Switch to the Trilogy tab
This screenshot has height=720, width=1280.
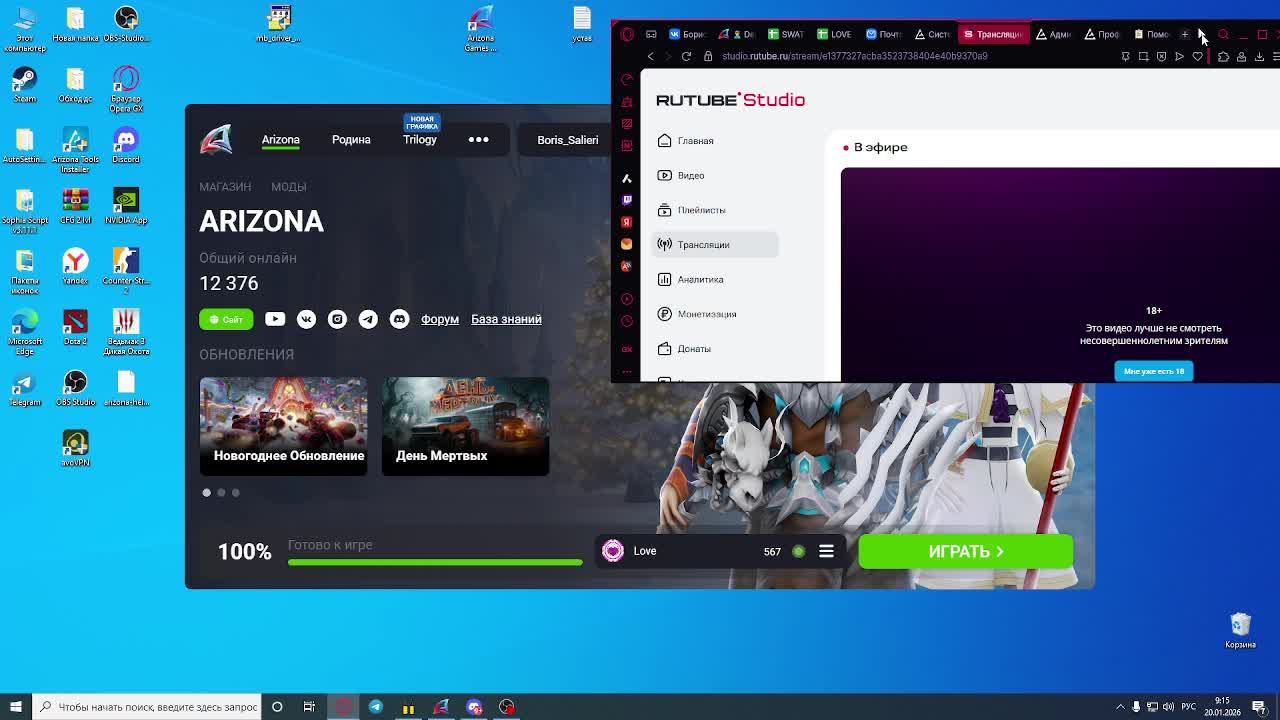[x=420, y=140]
